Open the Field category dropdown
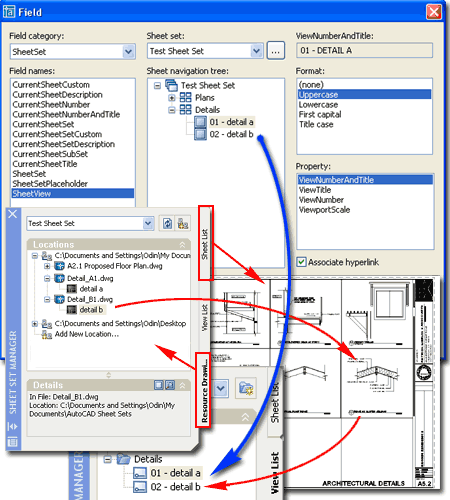Viewport: 450px width, 500px height. click(x=128, y=52)
